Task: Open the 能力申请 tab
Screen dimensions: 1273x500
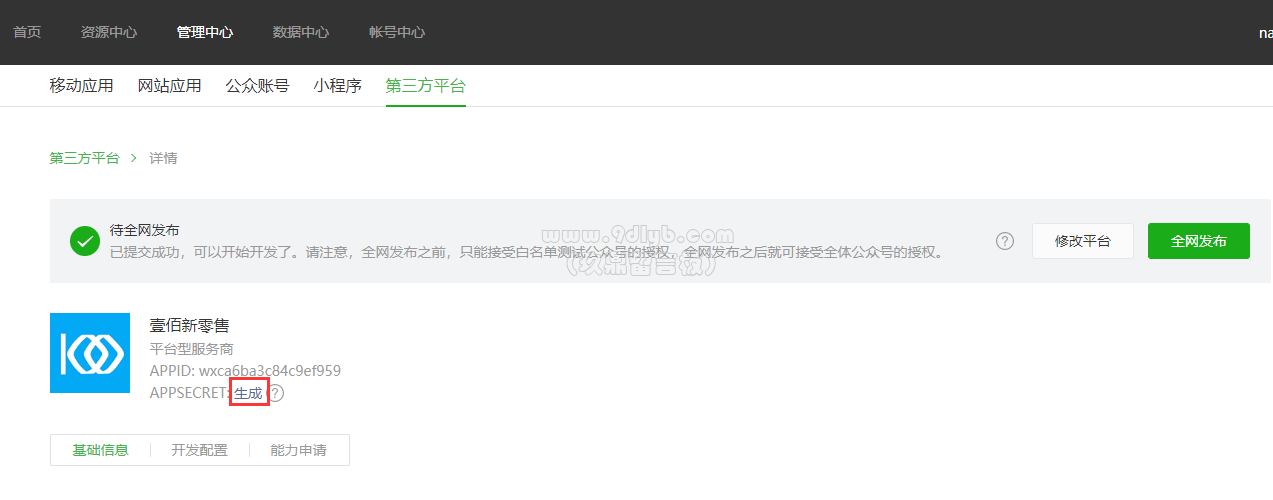Action: pyautogui.click(x=298, y=450)
